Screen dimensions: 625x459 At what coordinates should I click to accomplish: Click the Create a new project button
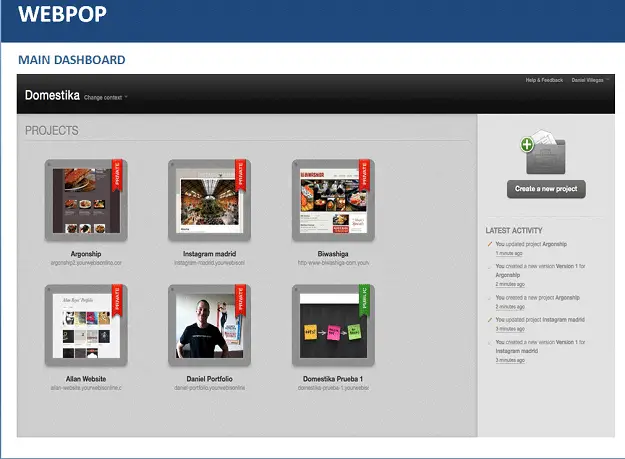pos(546,189)
